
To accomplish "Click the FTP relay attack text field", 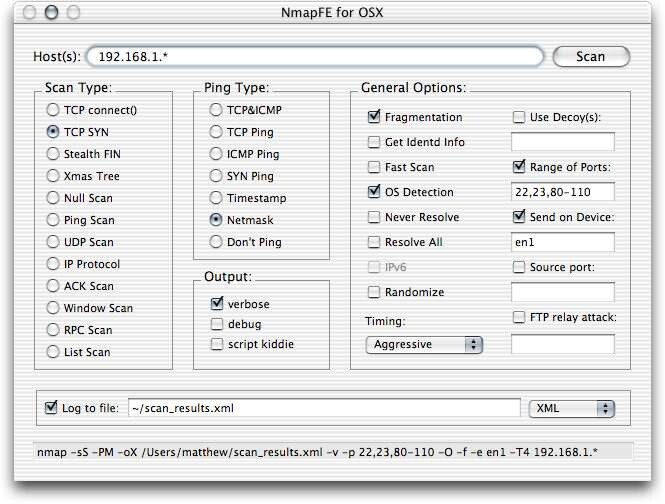I will (x=563, y=344).
